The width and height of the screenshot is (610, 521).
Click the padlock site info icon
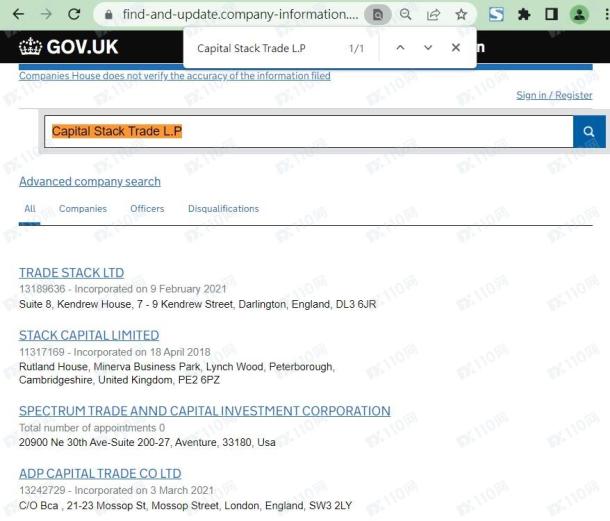point(109,14)
